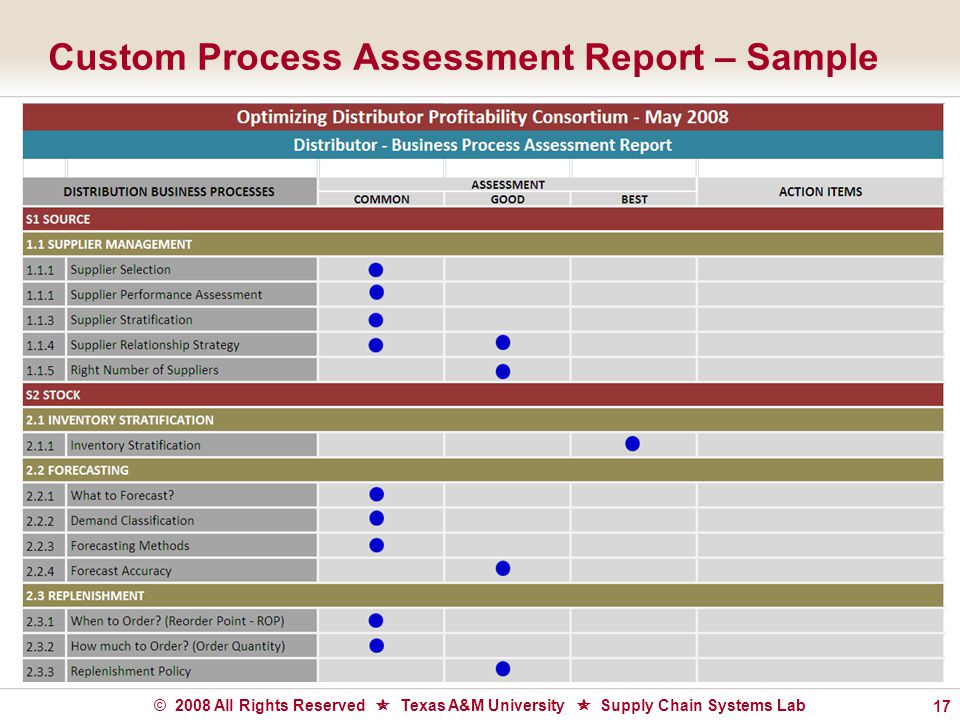The width and height of the screenshot is (960, 720).
Task: Click the 'COMMON' column header
Action: click(381, 199)
